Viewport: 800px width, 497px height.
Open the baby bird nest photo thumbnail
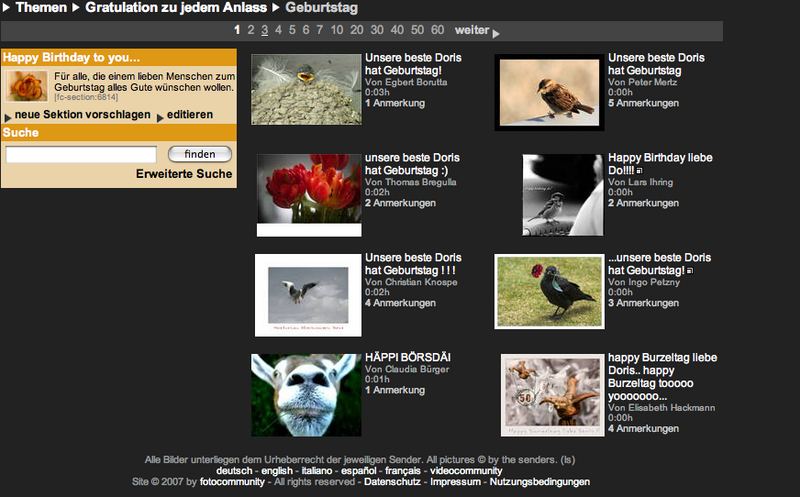click(306, 89)
